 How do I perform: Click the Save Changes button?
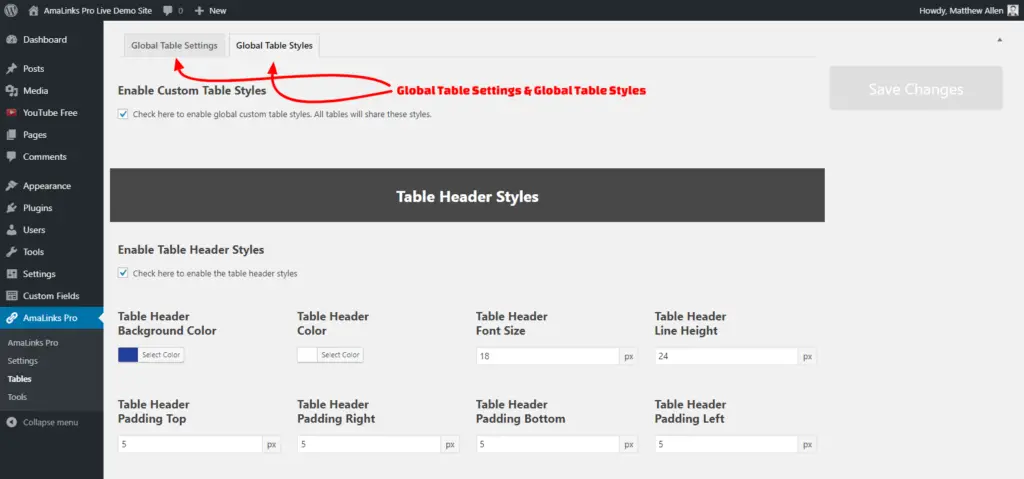coord(916,88)
